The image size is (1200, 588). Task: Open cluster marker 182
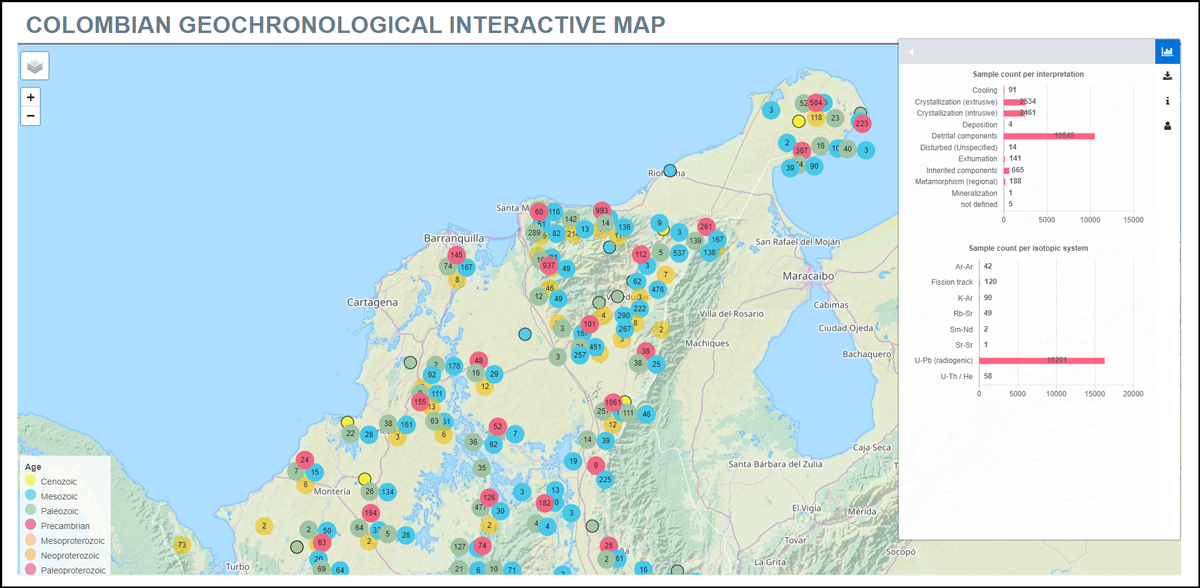click(544, 503)
